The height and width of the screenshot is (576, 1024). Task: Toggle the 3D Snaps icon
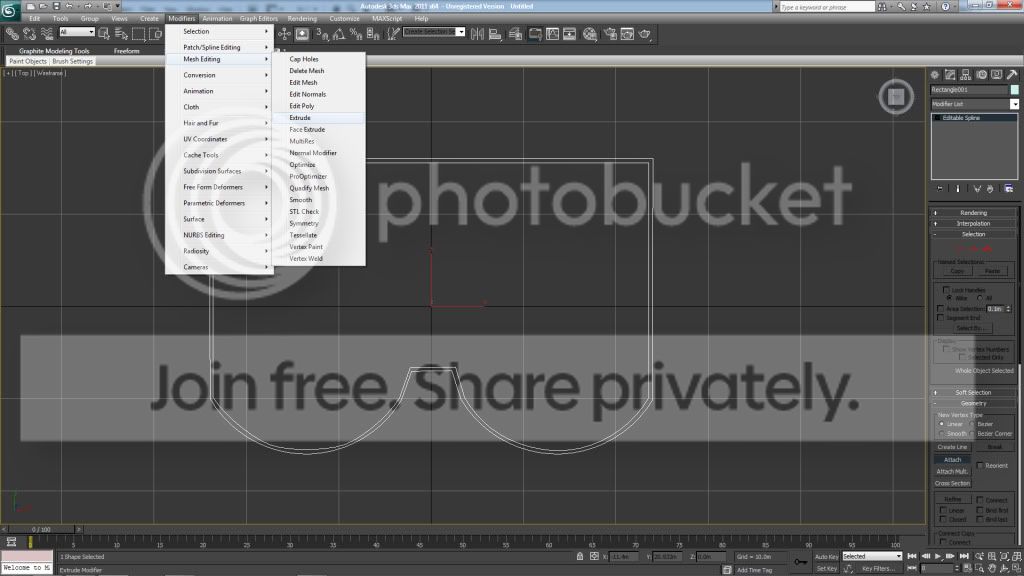322,33
